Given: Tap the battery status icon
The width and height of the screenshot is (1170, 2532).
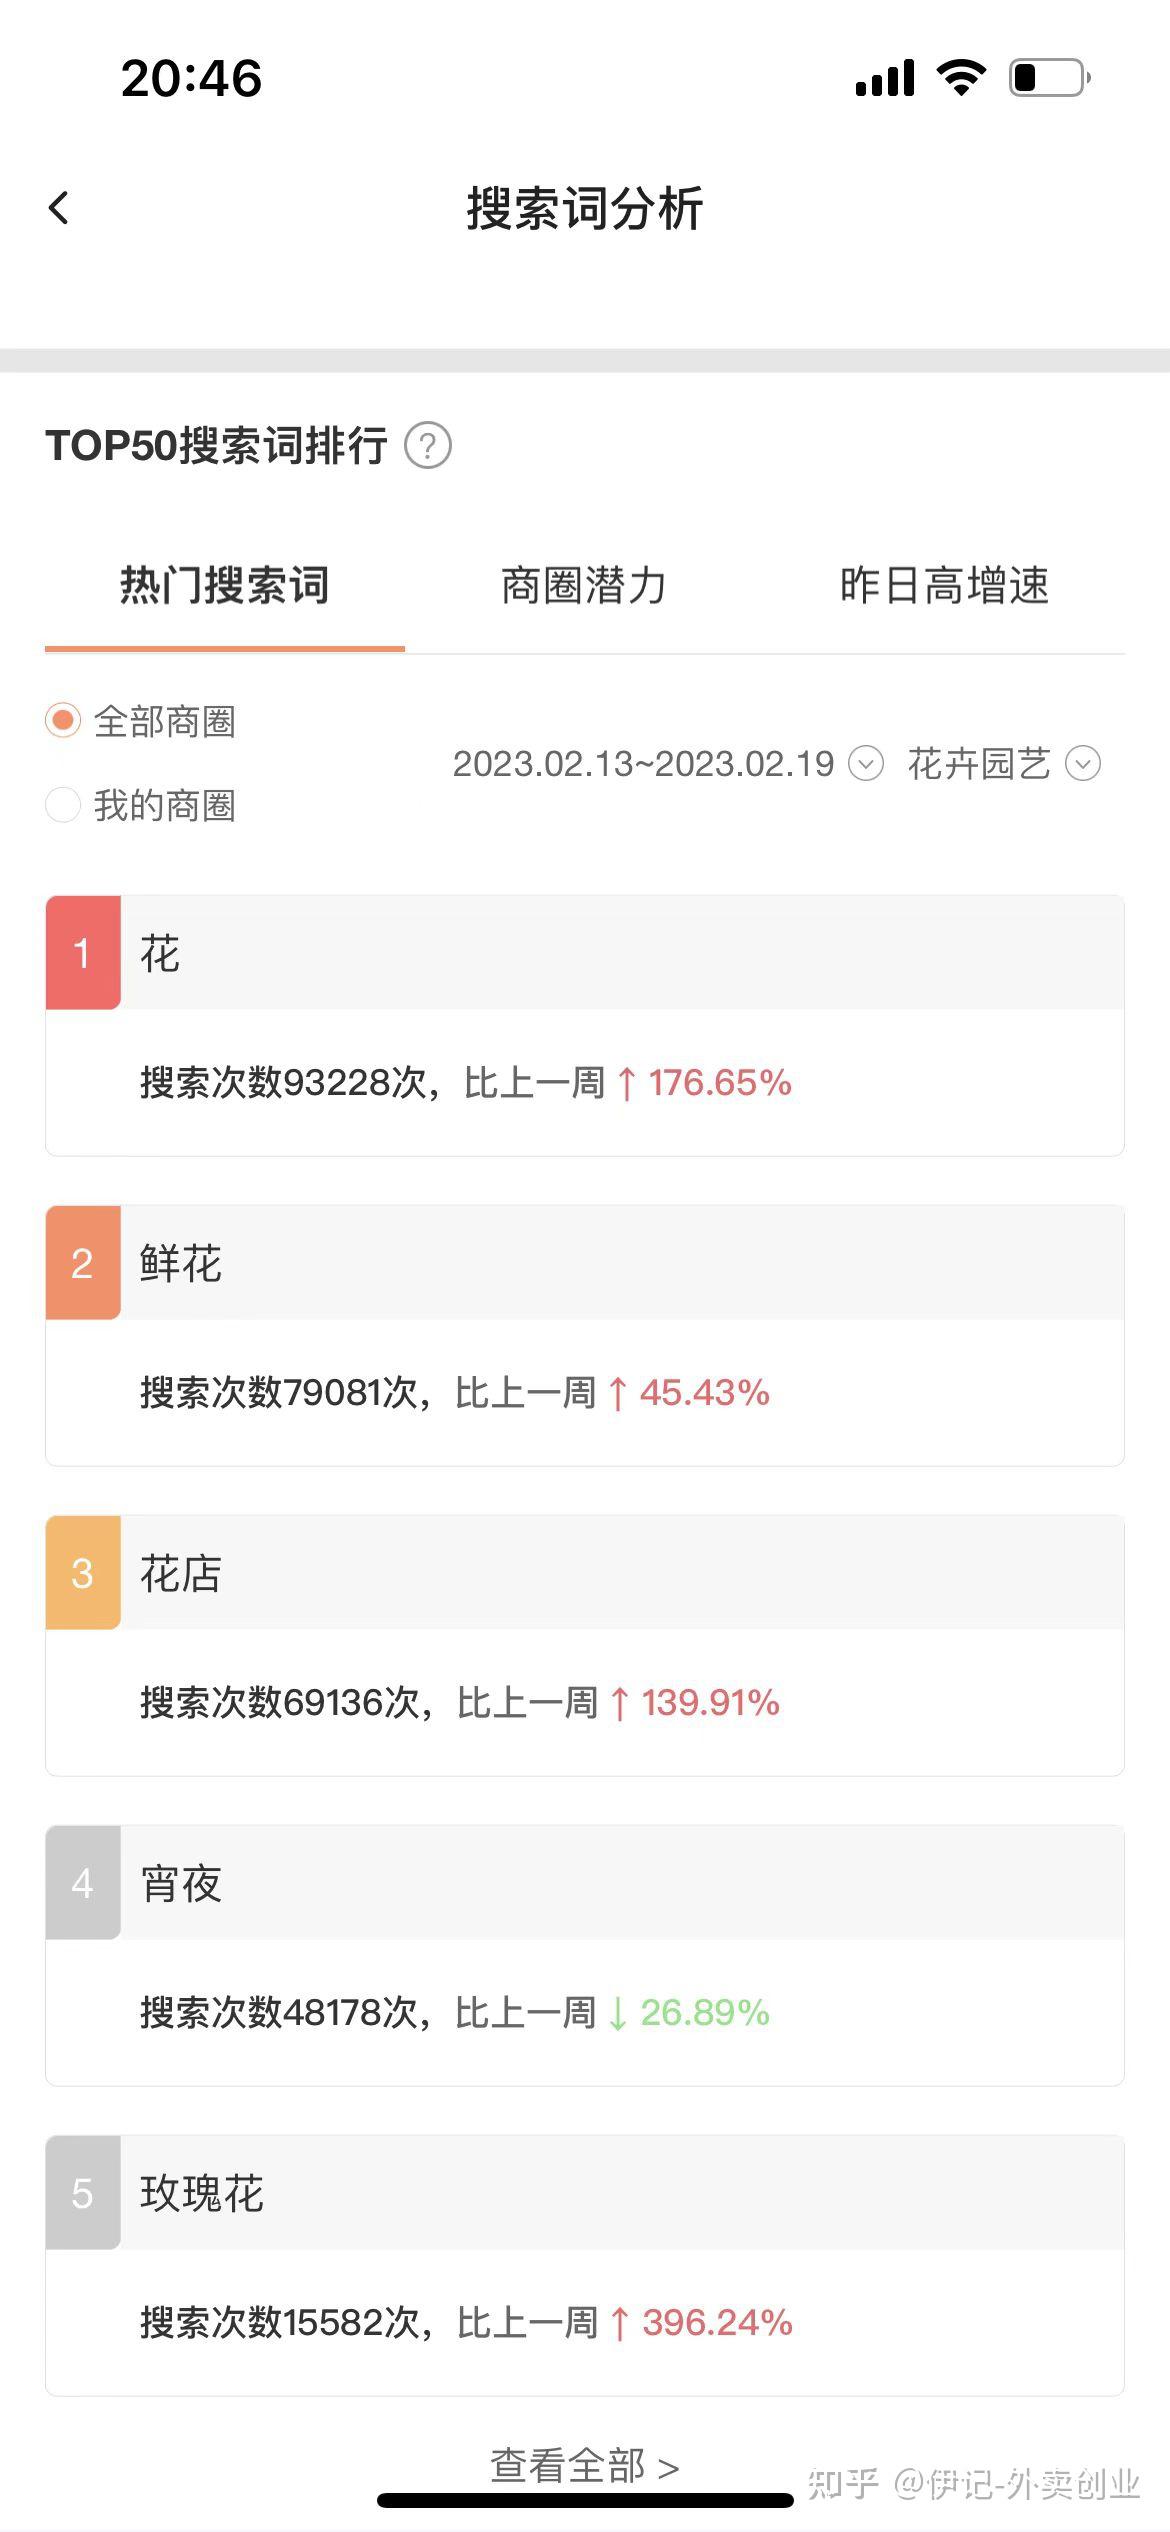Looking at the screenshot, I should point(1049,78).
